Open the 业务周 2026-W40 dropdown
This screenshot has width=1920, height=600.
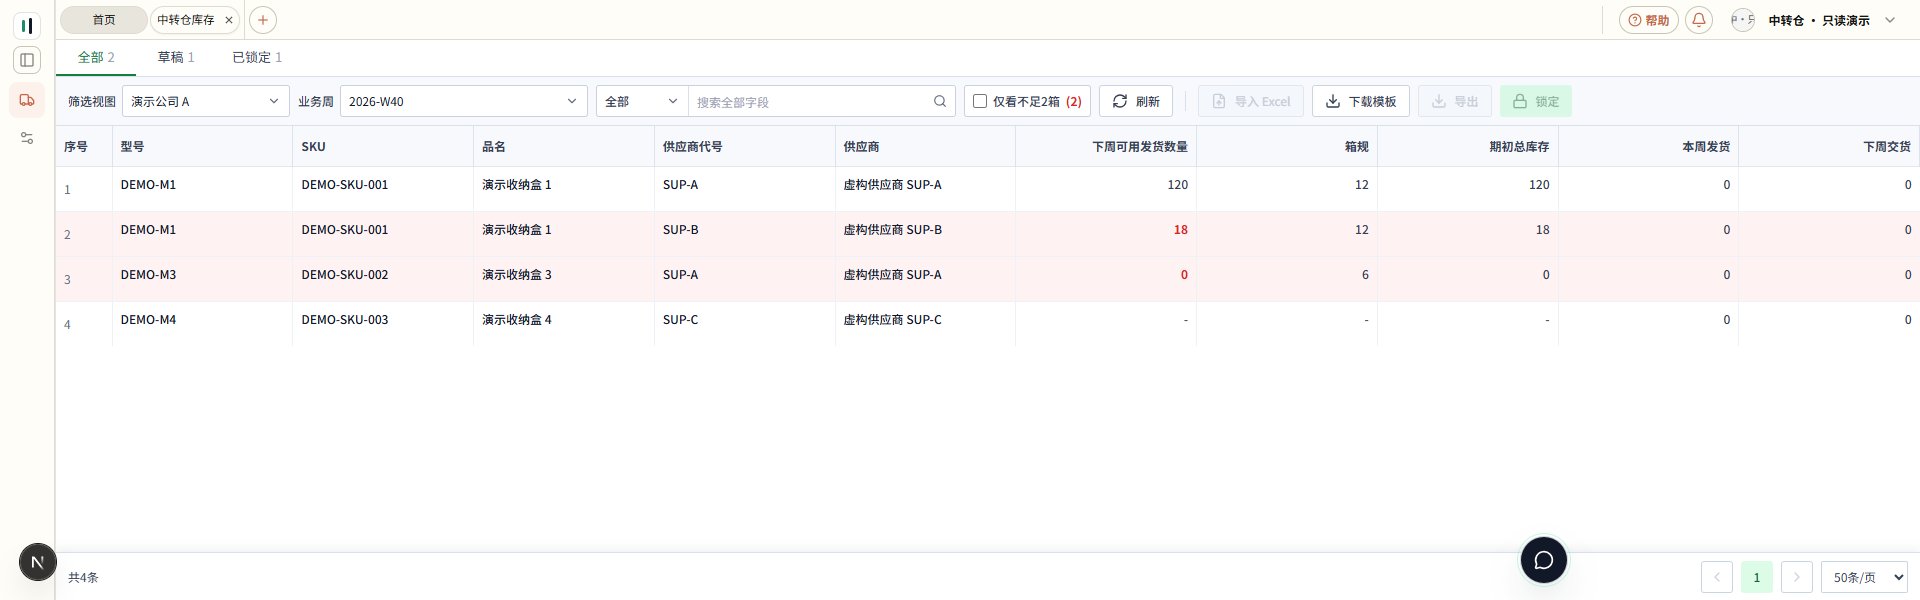pyautogui.click(x=463, y=101)
